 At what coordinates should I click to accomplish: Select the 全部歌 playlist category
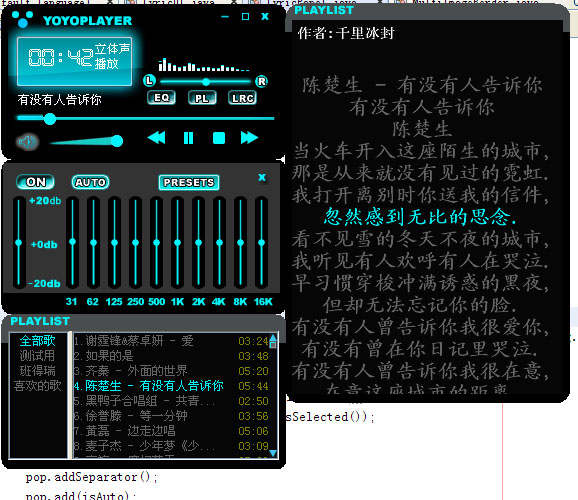coord(38,341)
